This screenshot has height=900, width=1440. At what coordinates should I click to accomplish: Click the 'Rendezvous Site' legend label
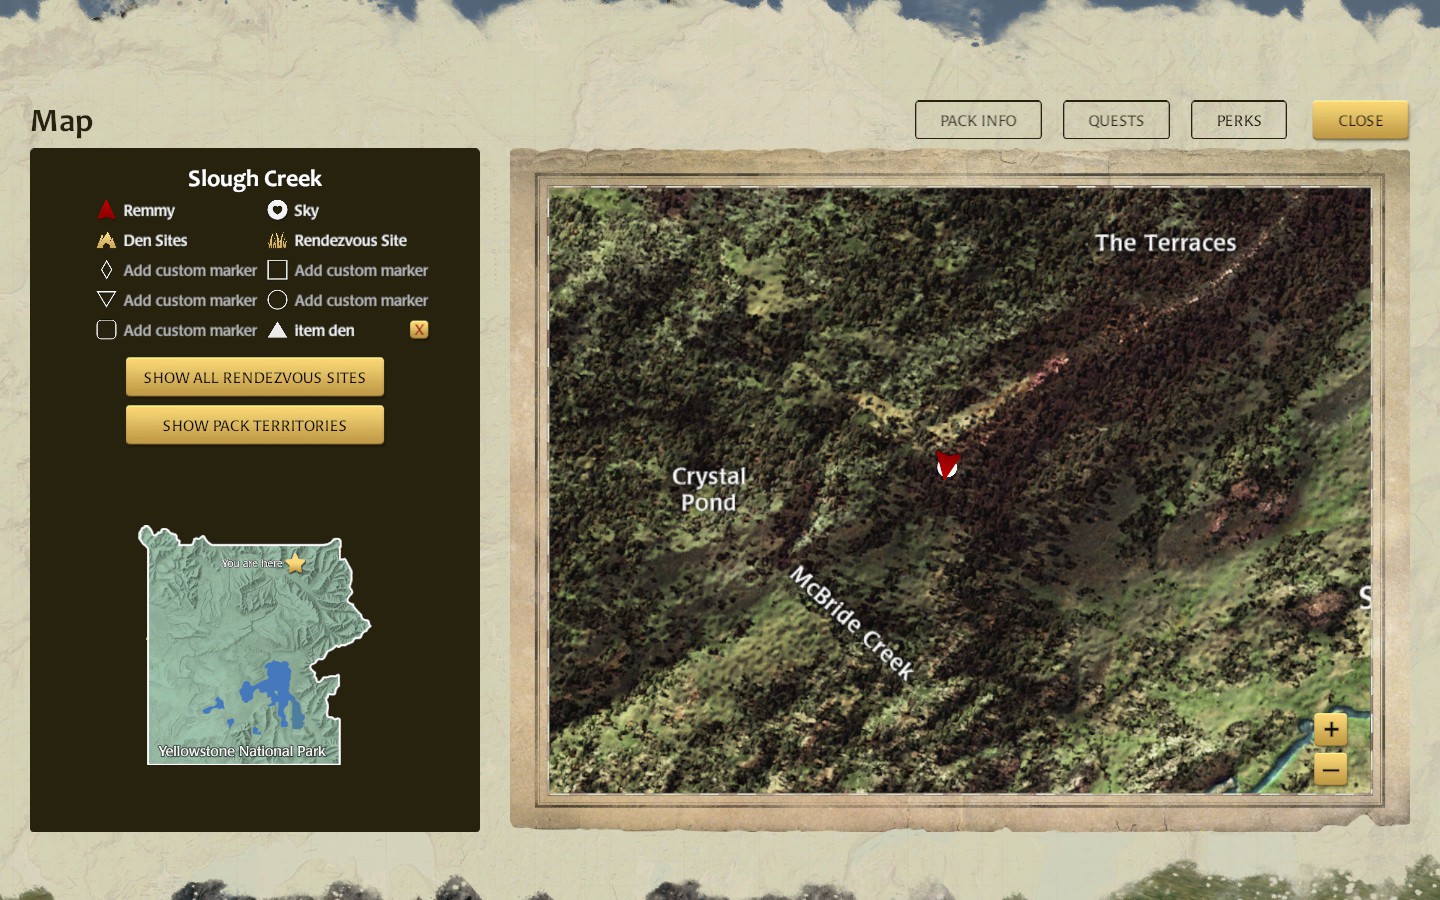(350, 240)
